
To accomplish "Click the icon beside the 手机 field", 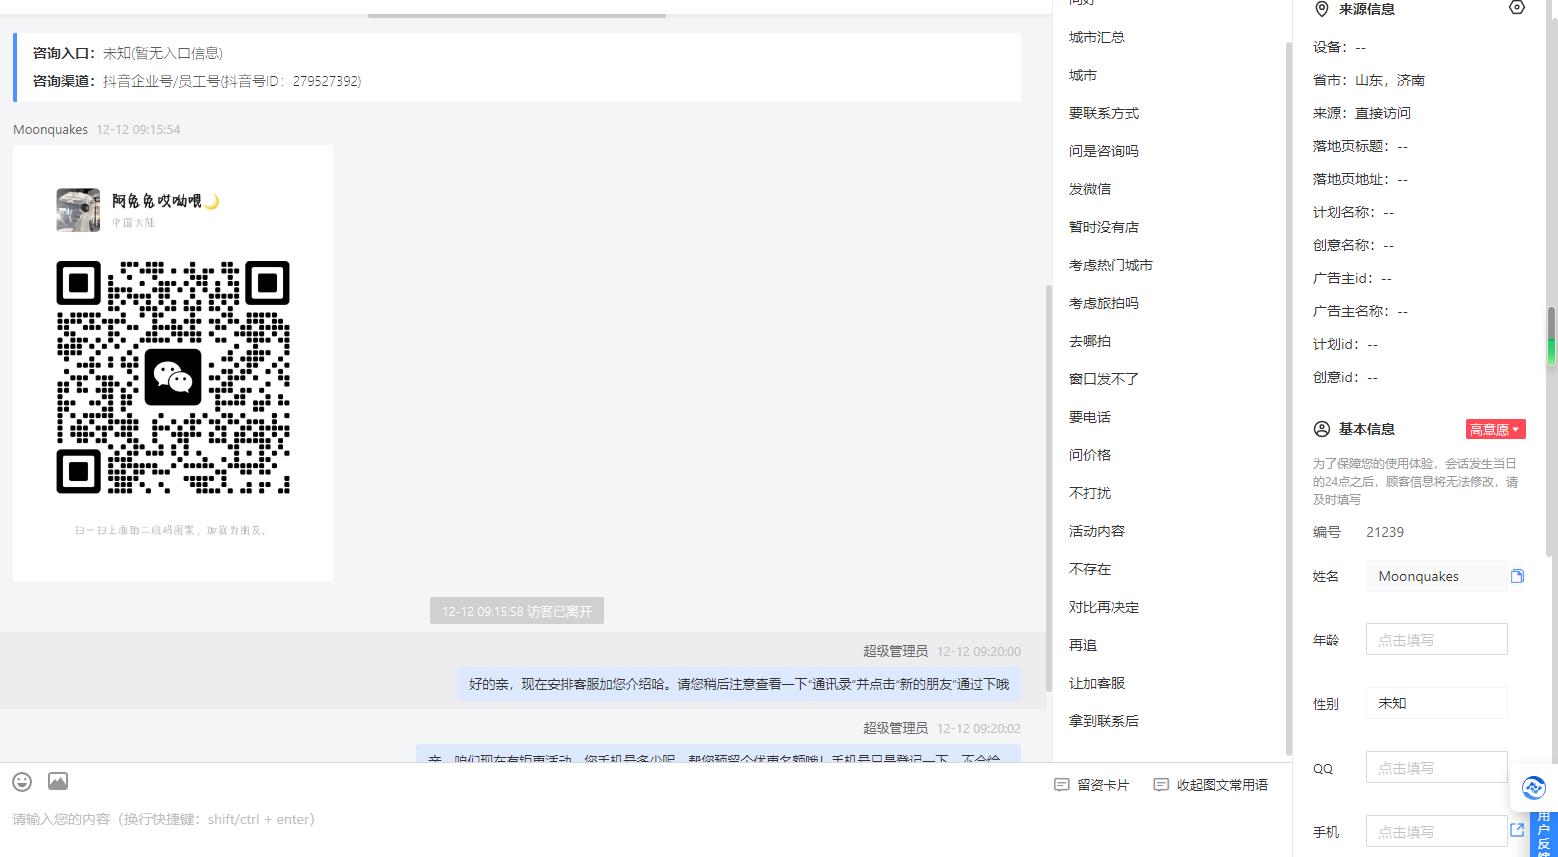I will [x=1517, y=830].
